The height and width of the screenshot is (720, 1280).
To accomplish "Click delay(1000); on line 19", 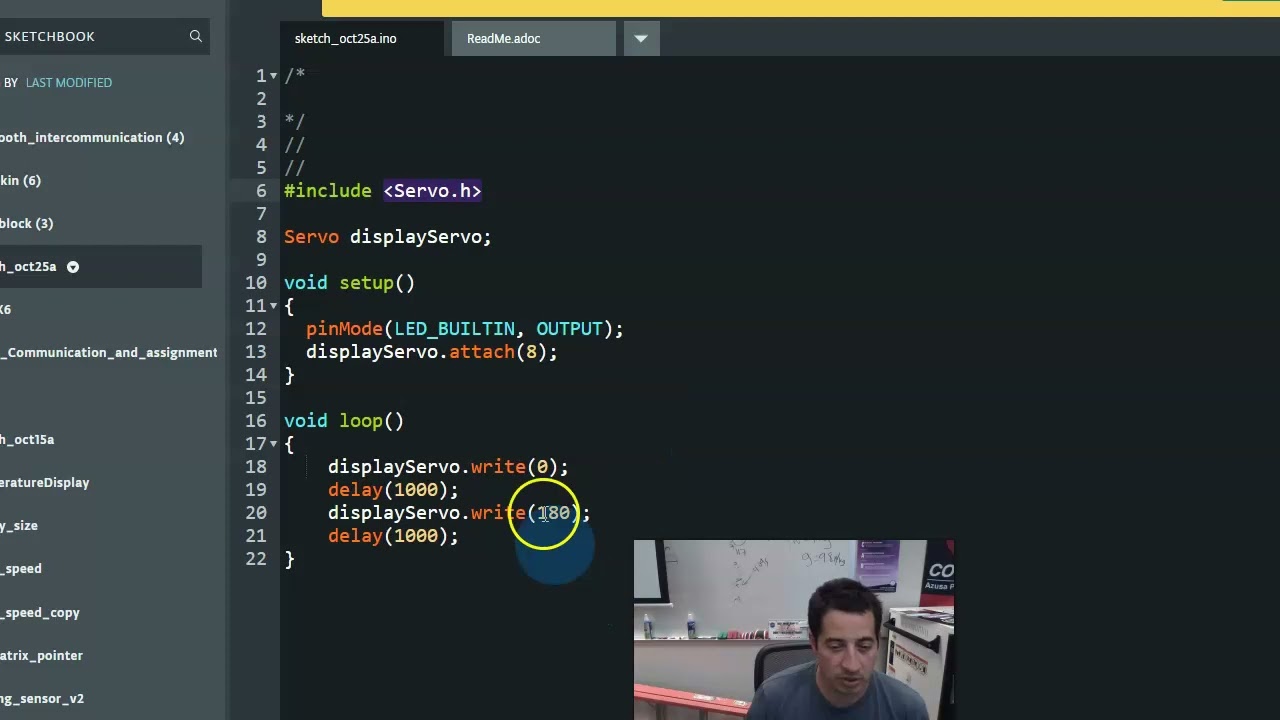I will (x=393, y=490).
